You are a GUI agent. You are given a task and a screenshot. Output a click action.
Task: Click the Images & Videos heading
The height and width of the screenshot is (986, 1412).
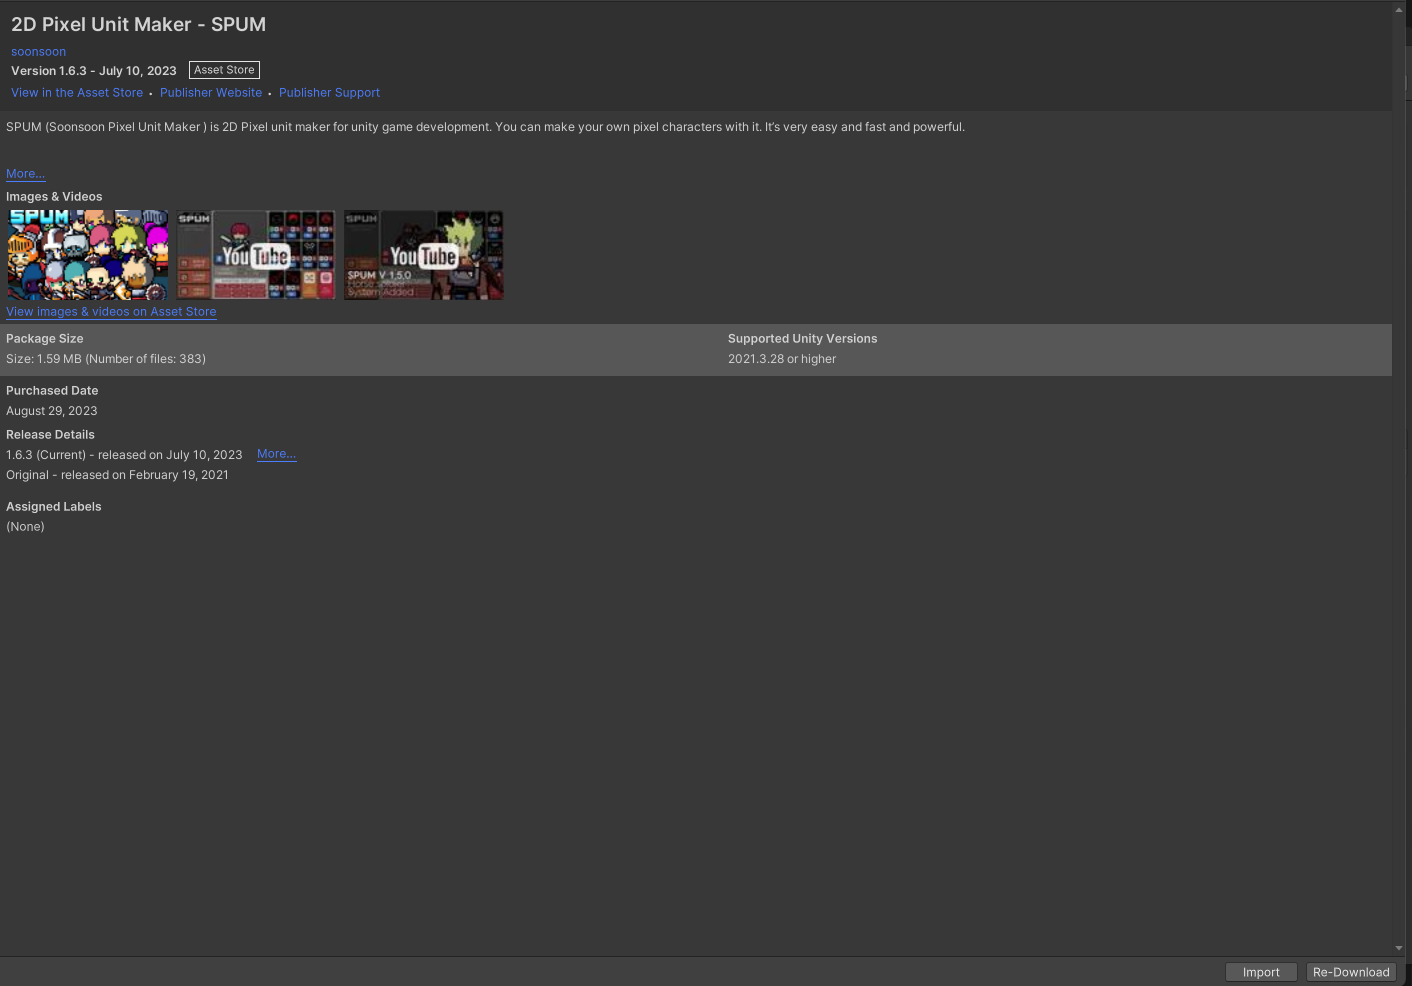pos(54,197)
